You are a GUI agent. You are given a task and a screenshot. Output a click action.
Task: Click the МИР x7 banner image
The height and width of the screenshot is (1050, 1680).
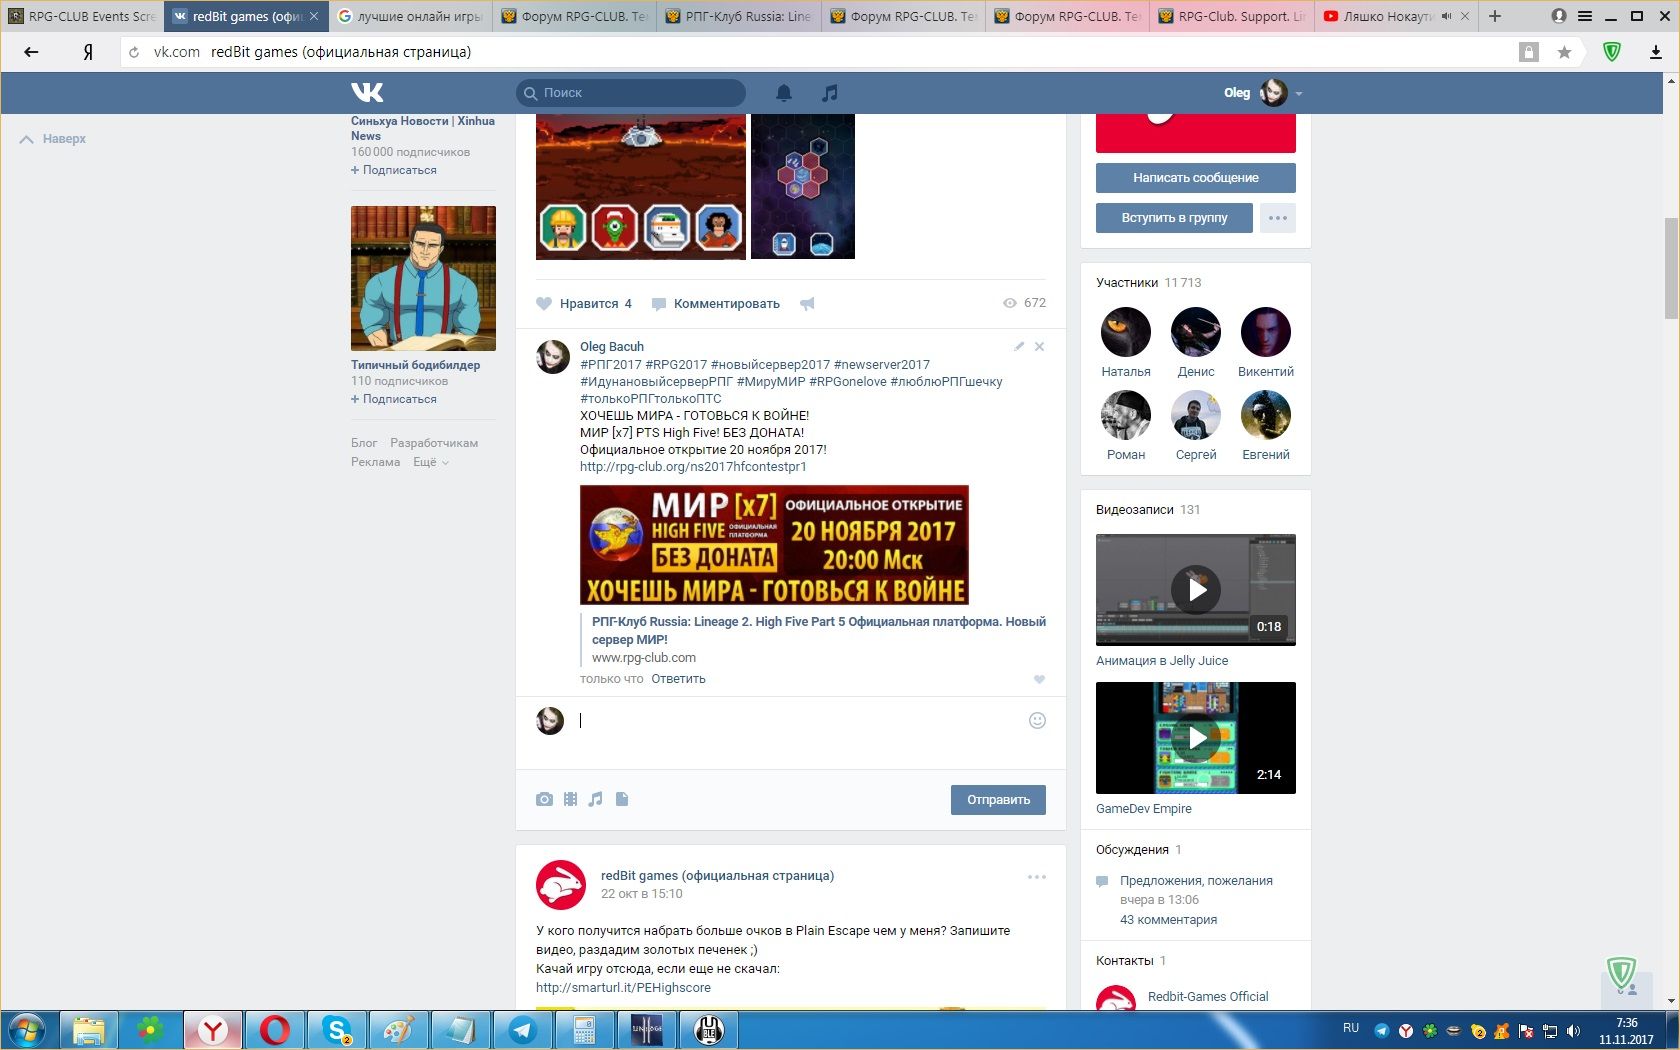tap(774, 545)
